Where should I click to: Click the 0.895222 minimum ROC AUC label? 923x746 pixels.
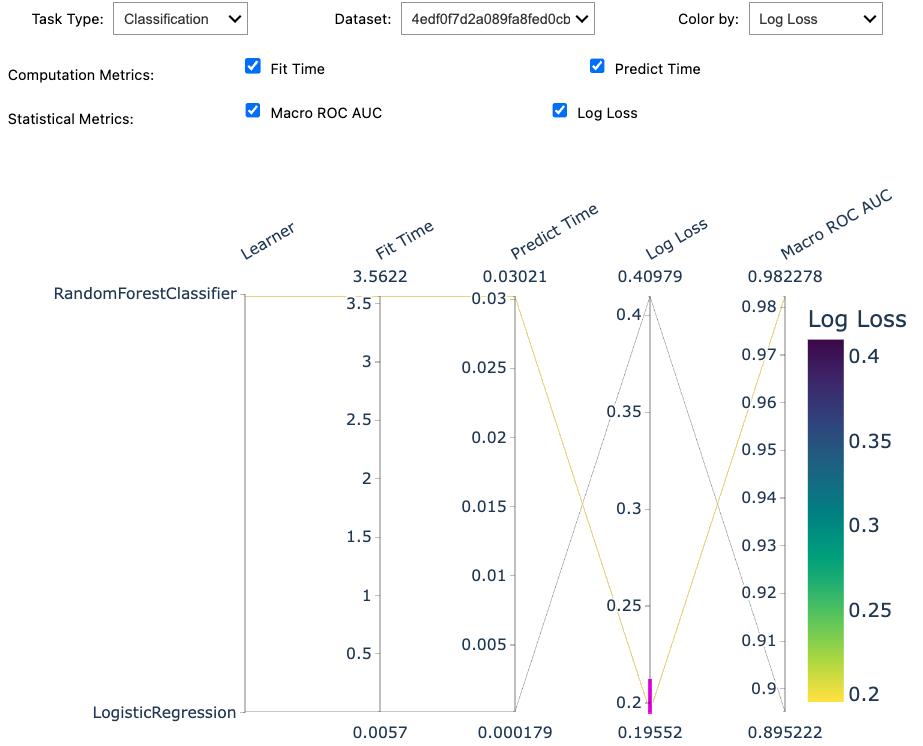[x=786, y=732]
